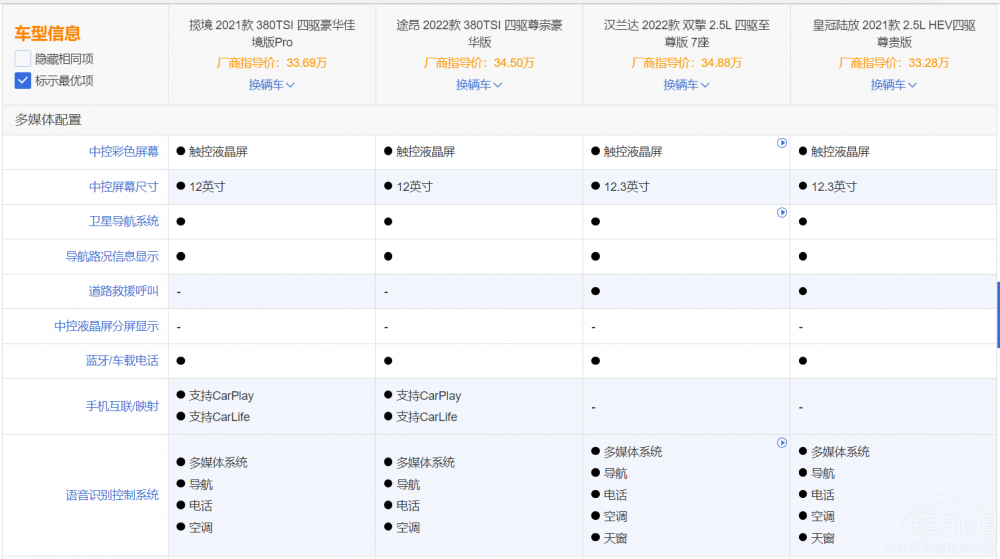The image size is (1000, 559).
Task: Open the 中控液晶屏分屏显示 link
Action: (106, 327)
